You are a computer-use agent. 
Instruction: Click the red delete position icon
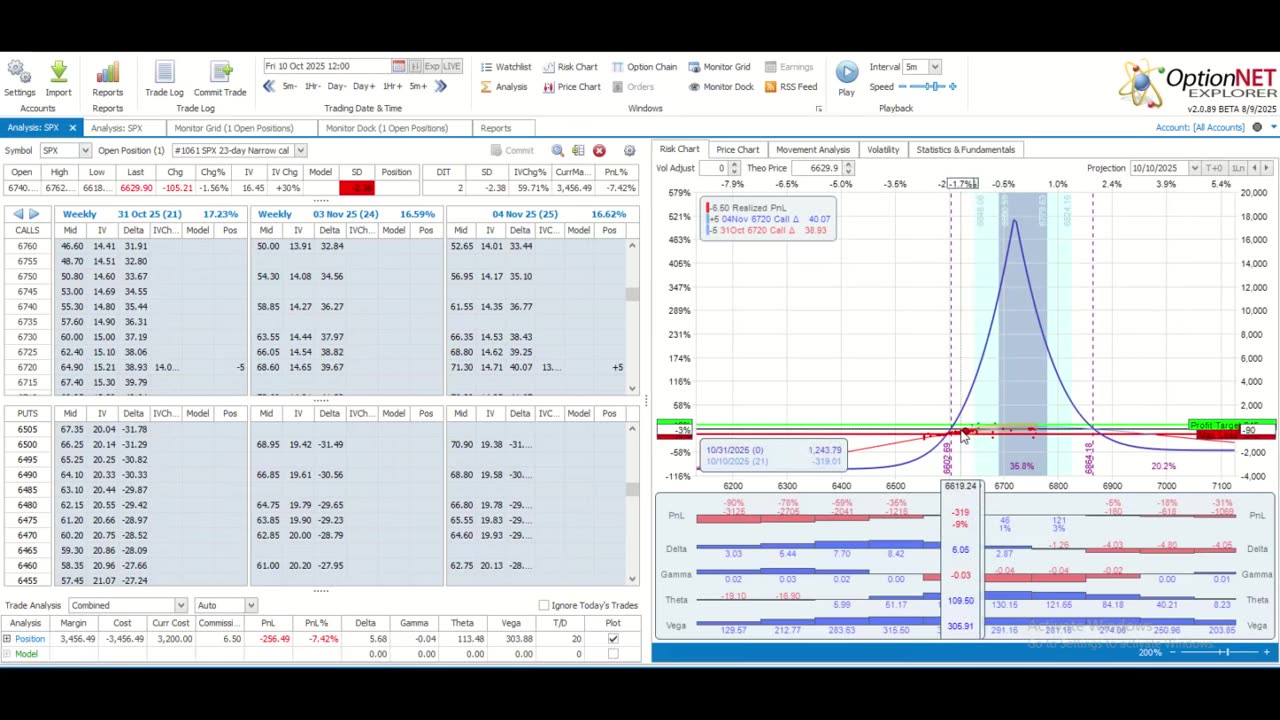tap(599, 150)
